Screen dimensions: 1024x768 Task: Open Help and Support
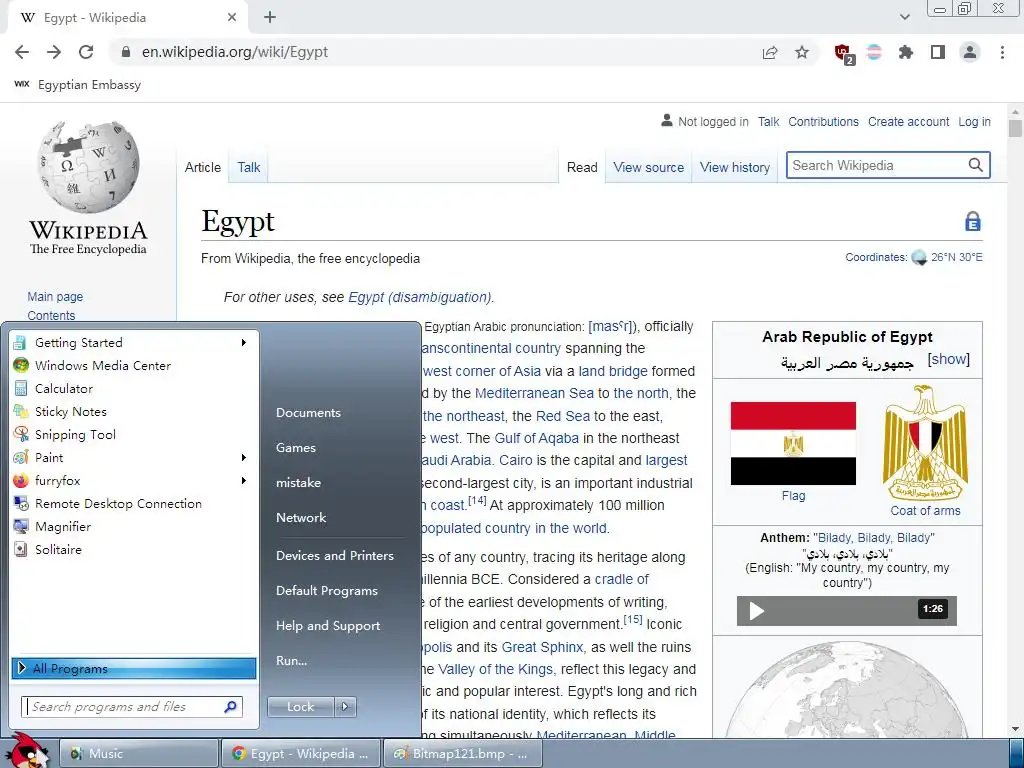[328, 626]
